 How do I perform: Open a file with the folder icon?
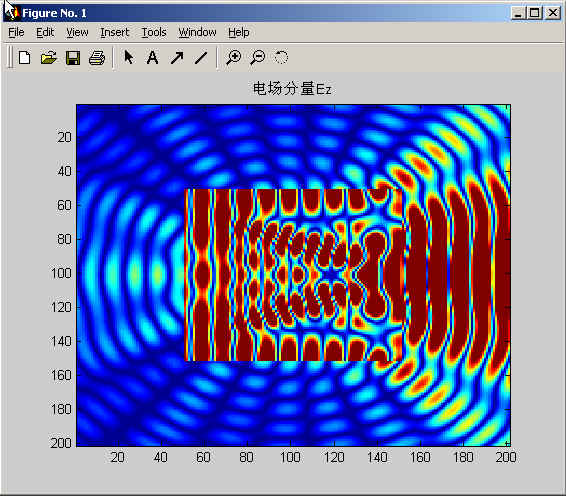point(49,57)
